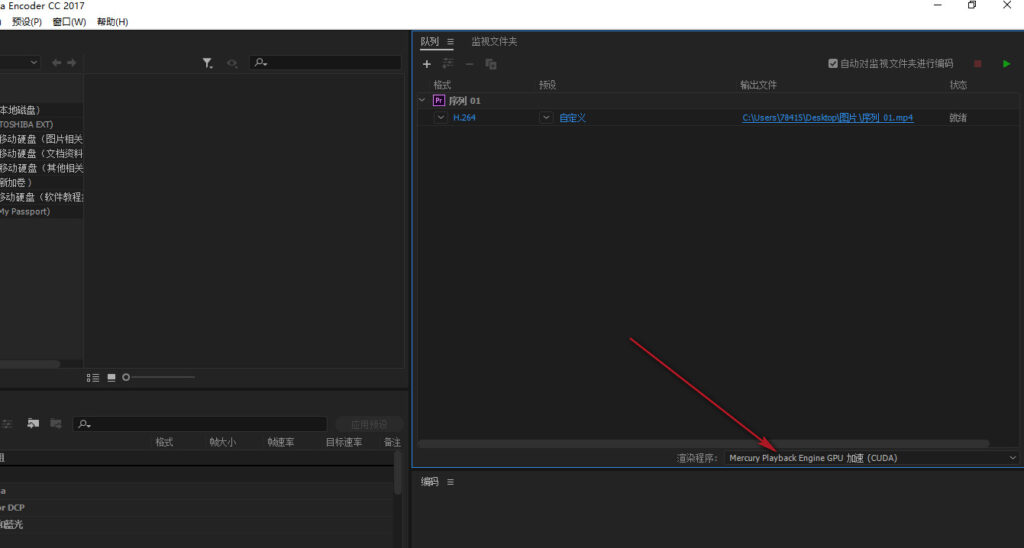Go forward with the right arrow in browser
The width and height of the screenshot is (1024, 548).
(x=72, y=63)
